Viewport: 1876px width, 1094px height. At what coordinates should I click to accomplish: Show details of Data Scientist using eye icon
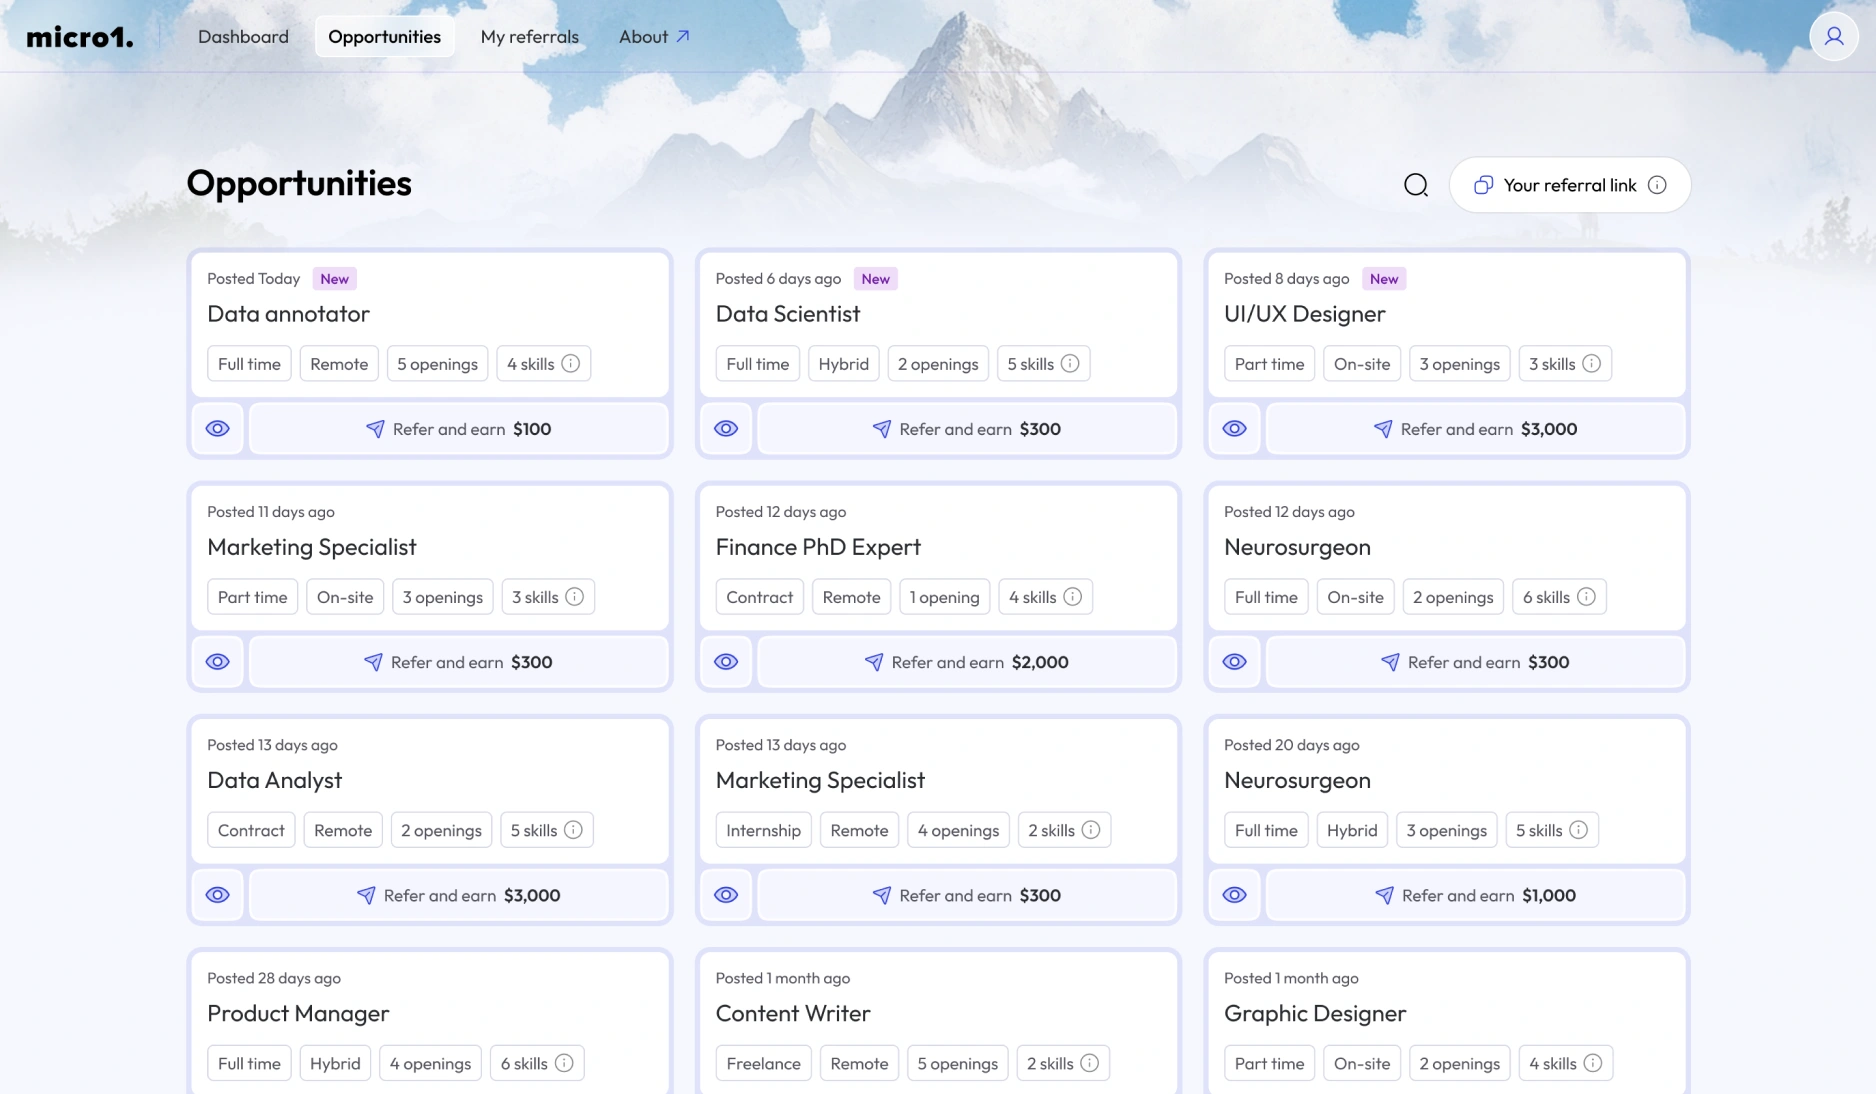[725, 429]
